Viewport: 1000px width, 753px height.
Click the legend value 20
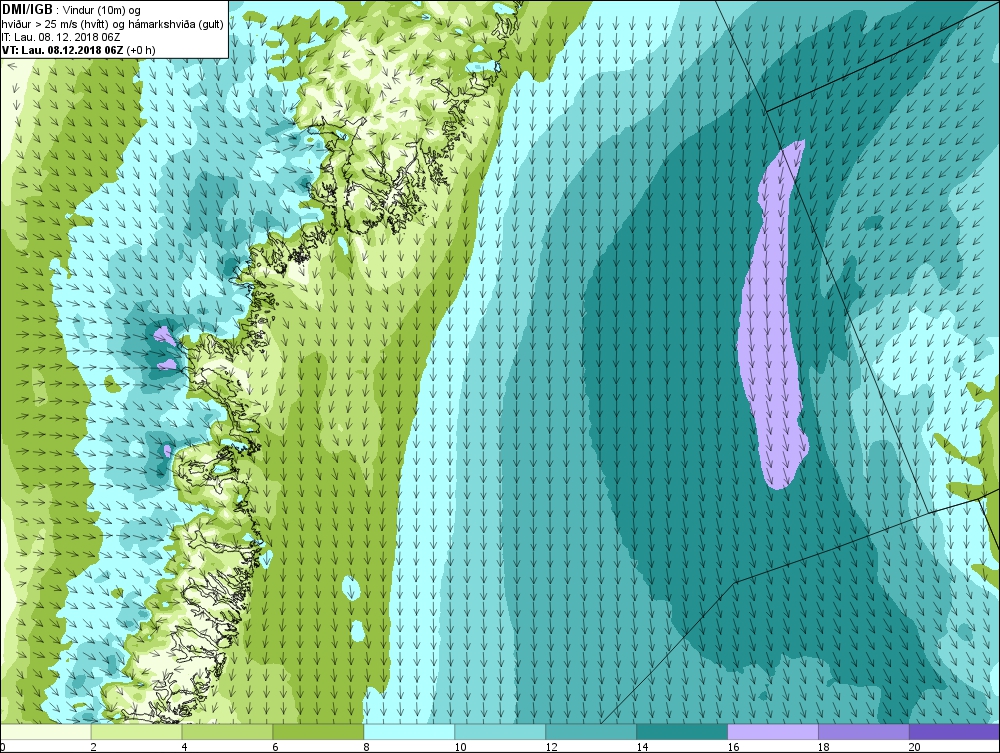(915, 747)
